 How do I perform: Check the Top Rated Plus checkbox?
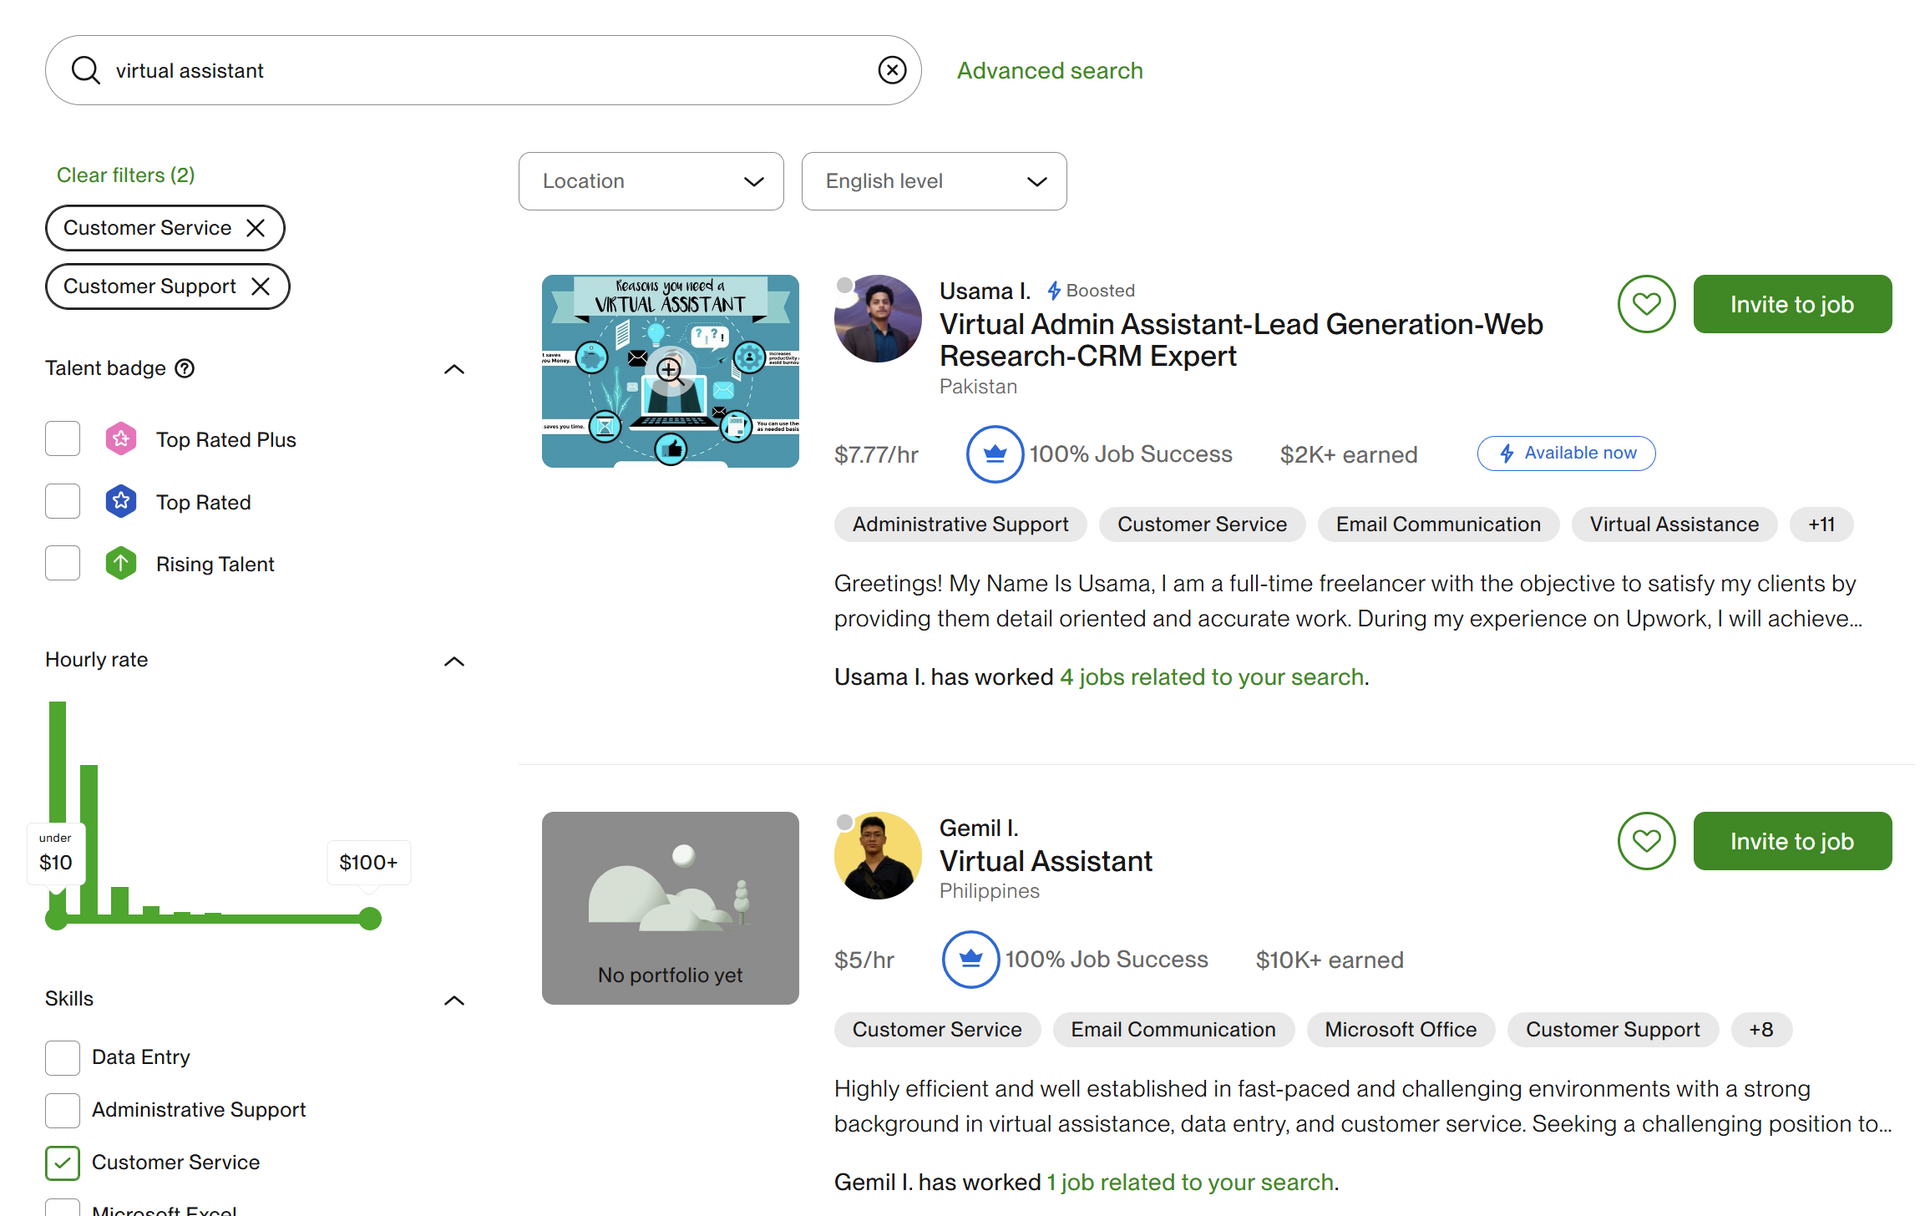pos(63,439)
